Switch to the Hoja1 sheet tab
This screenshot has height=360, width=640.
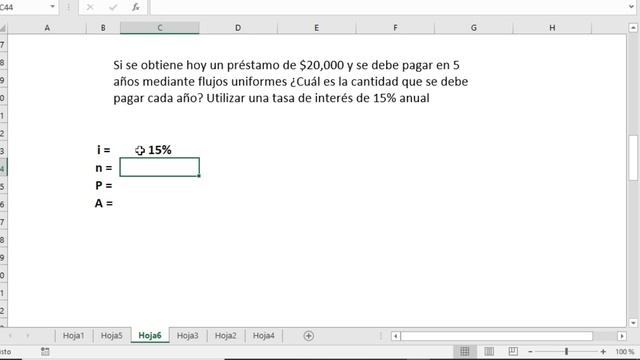coord(73,336)
